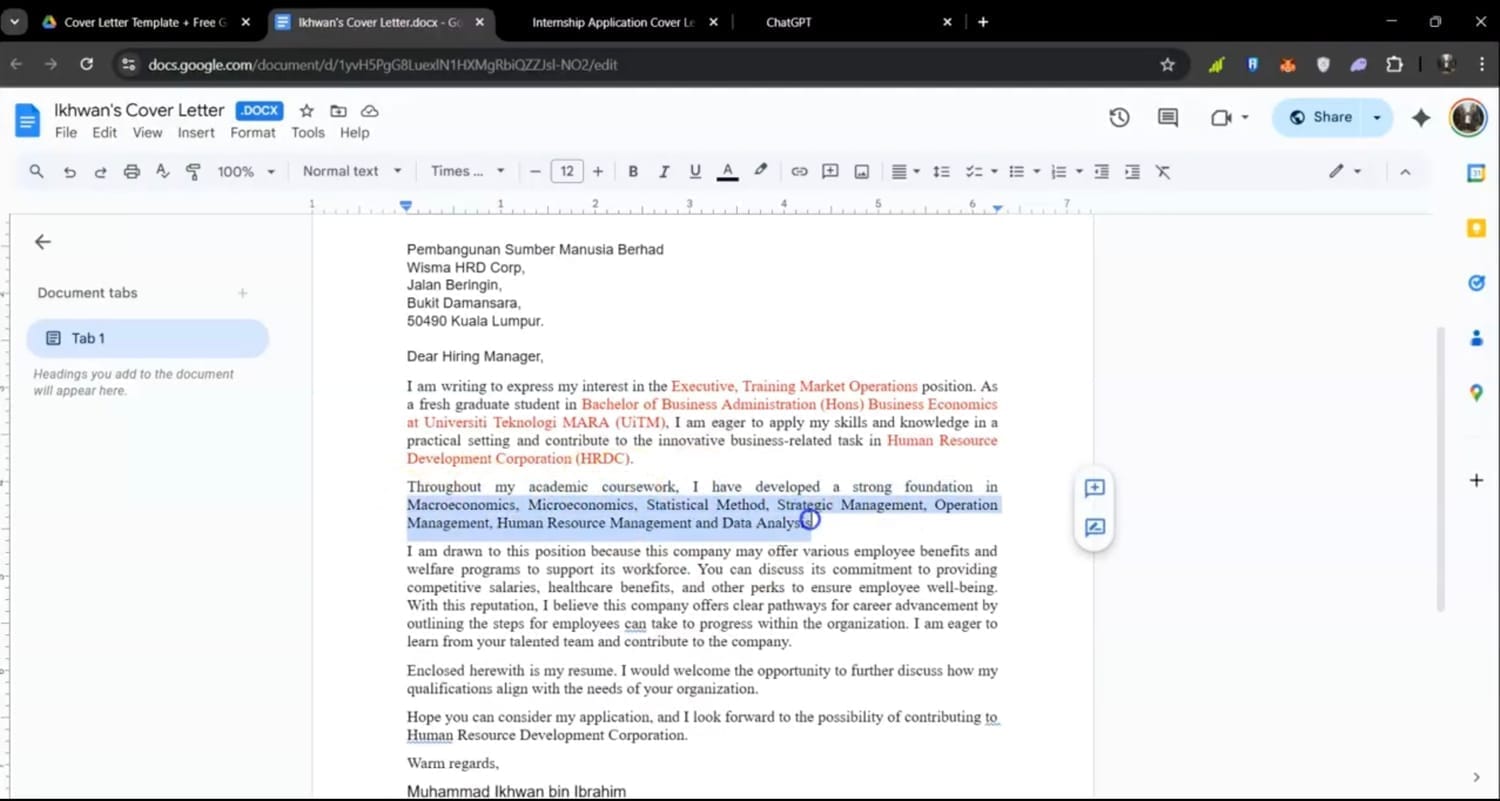
Task: Open the Insert menu
Action: point(196,132)
